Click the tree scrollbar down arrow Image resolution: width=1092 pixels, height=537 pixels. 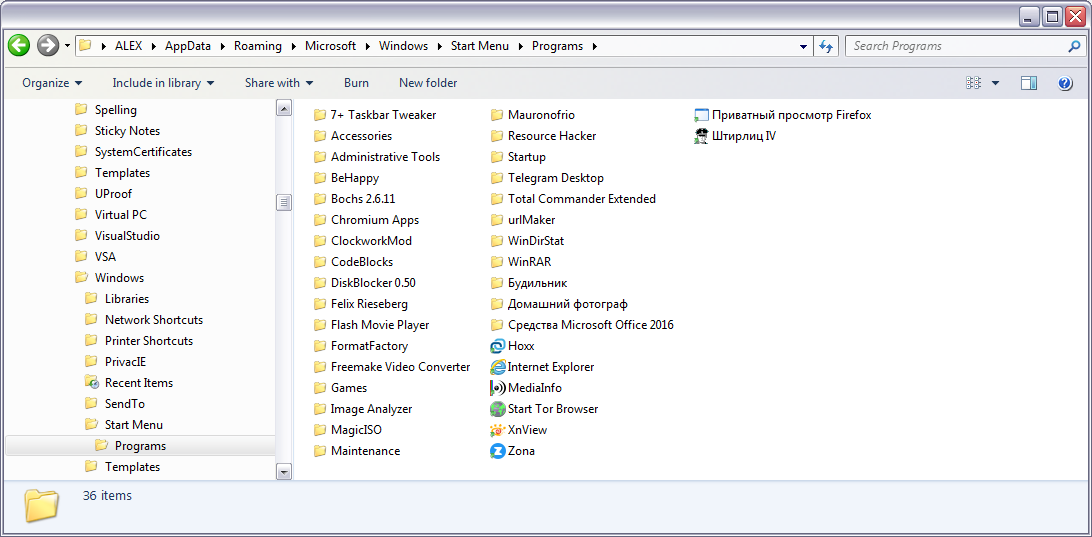[283, 472]
